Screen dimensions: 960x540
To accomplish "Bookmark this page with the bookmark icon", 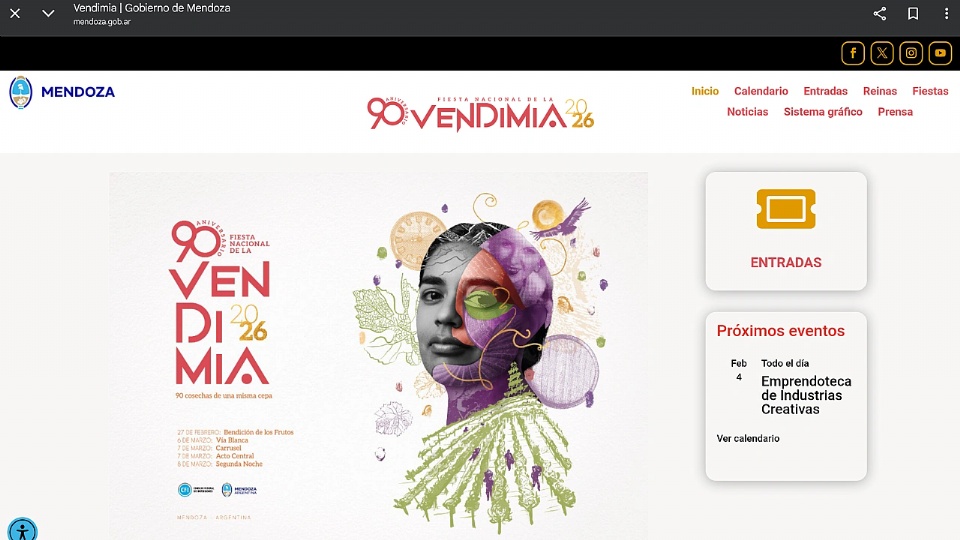I will [913, 13].
